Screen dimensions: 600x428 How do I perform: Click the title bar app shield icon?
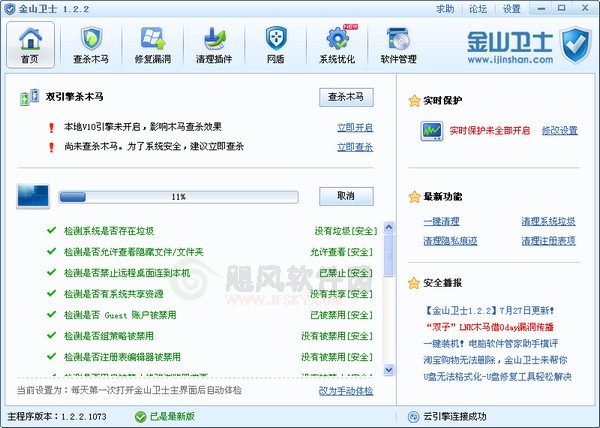[x=9, y=9]
